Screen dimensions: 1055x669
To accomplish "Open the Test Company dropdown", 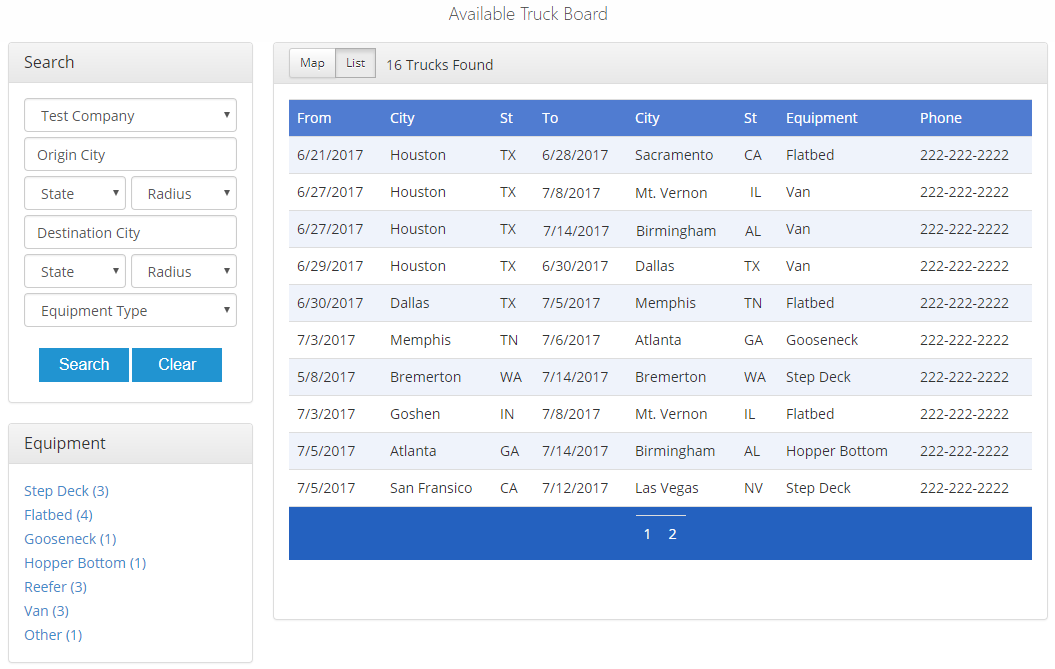I will [130, 116].
